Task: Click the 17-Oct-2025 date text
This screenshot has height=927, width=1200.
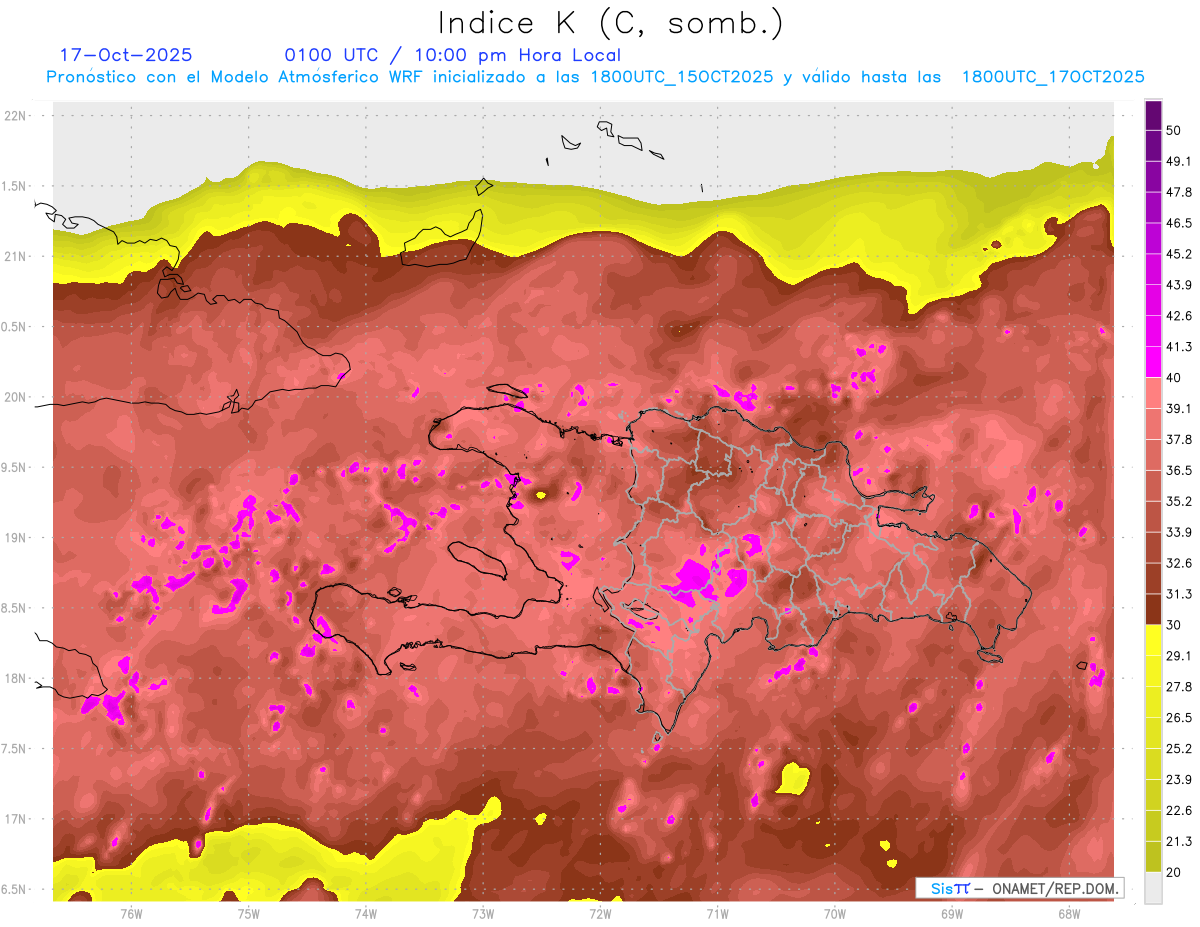Action: (126, 55)
